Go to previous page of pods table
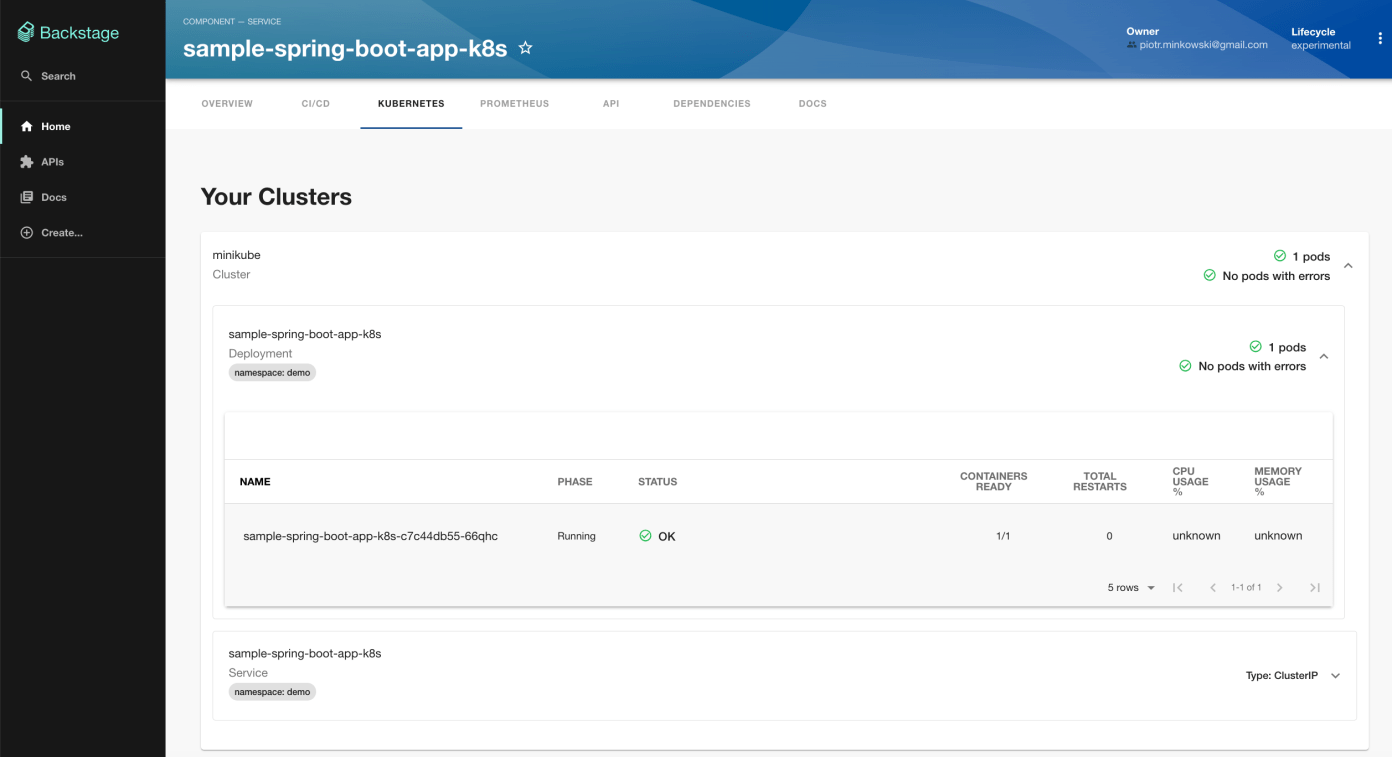1392x757 pixels. 1213,588
